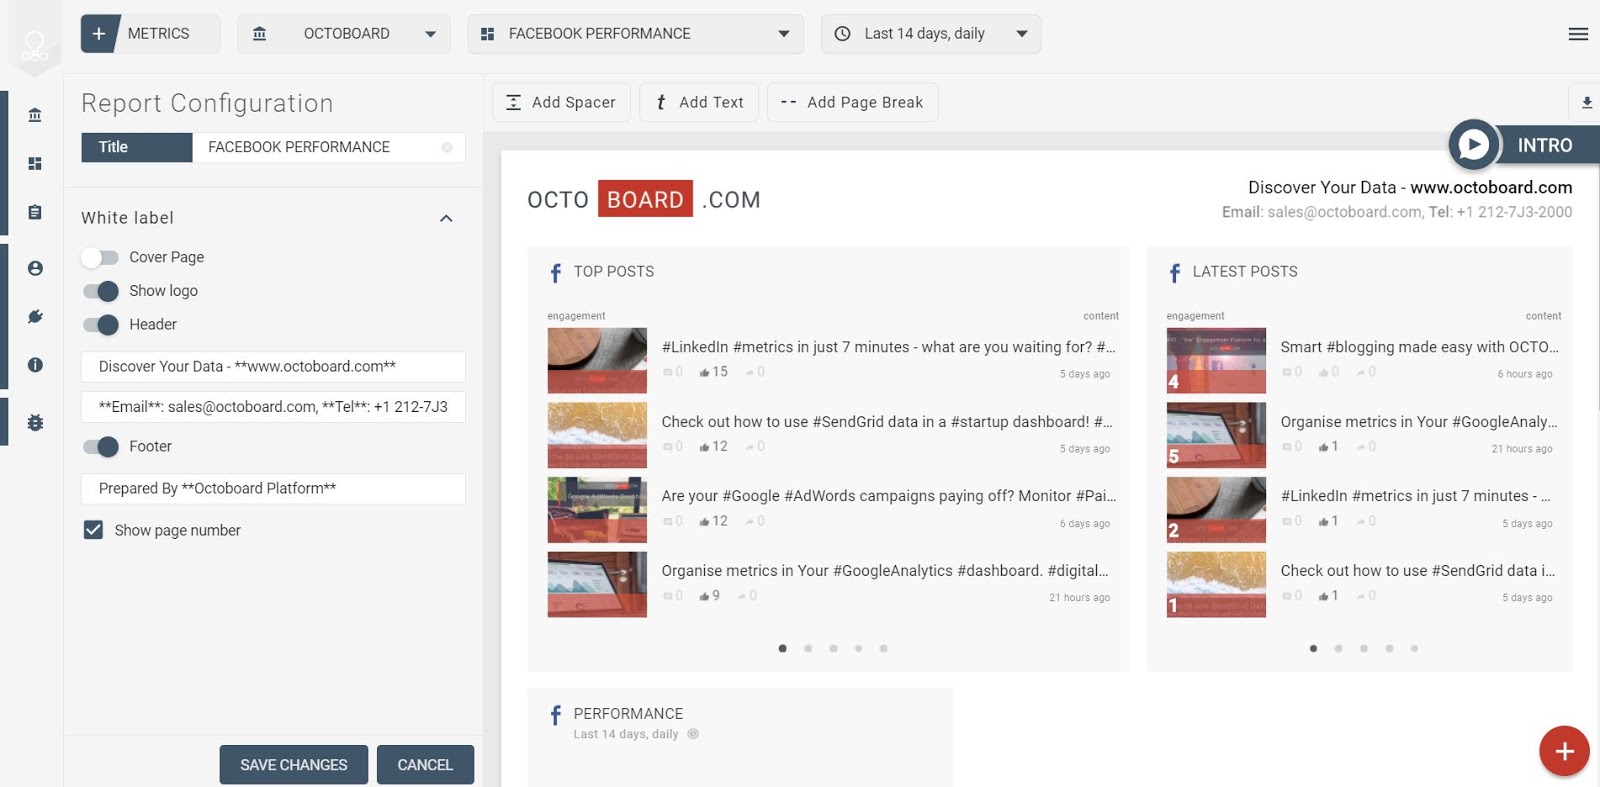Click the 'Check out how to use #SendGrid data i...' latest post
1600x787 pixels.
pos(1417,571)
